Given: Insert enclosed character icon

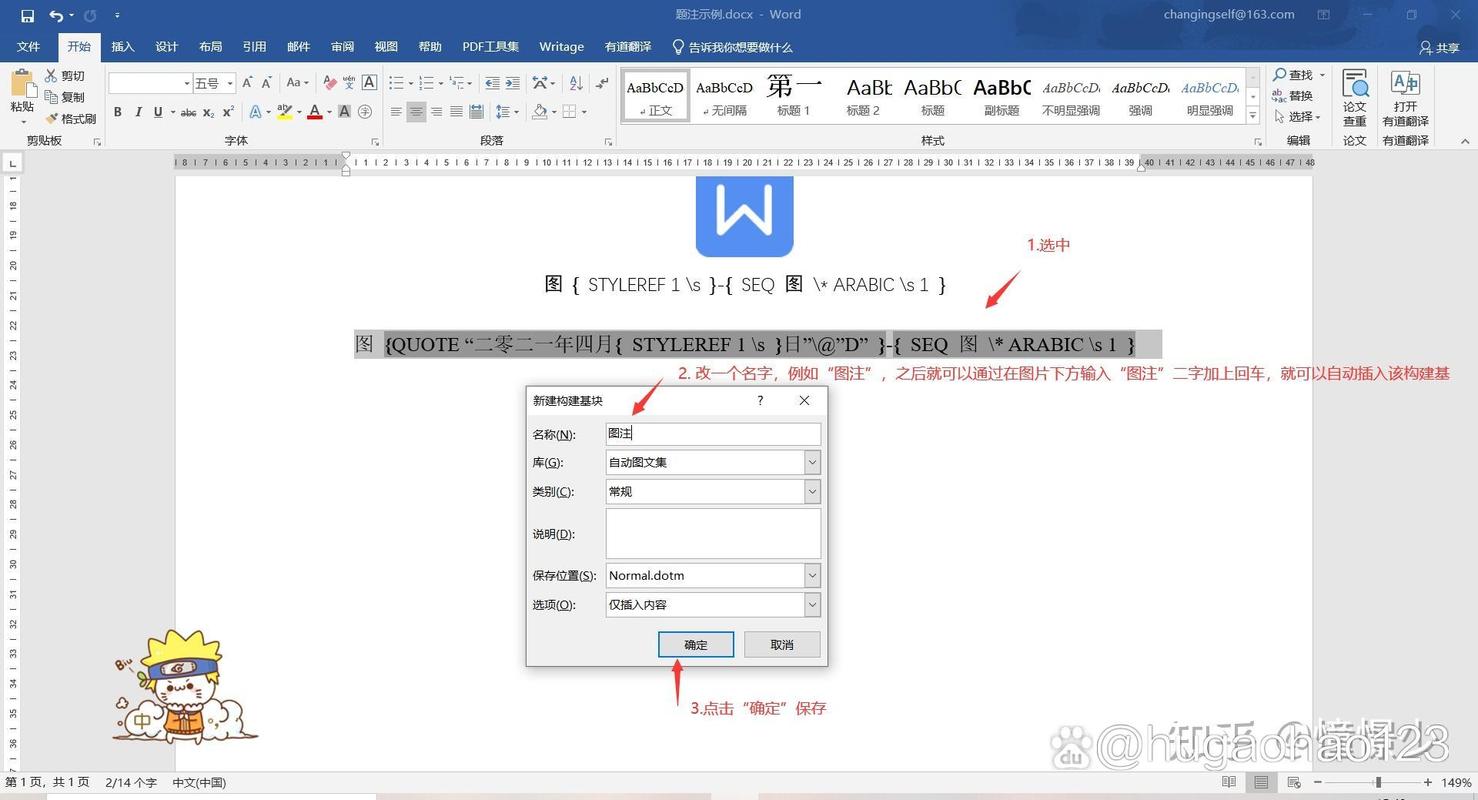Looking at the screenshot, I should 365,112.
